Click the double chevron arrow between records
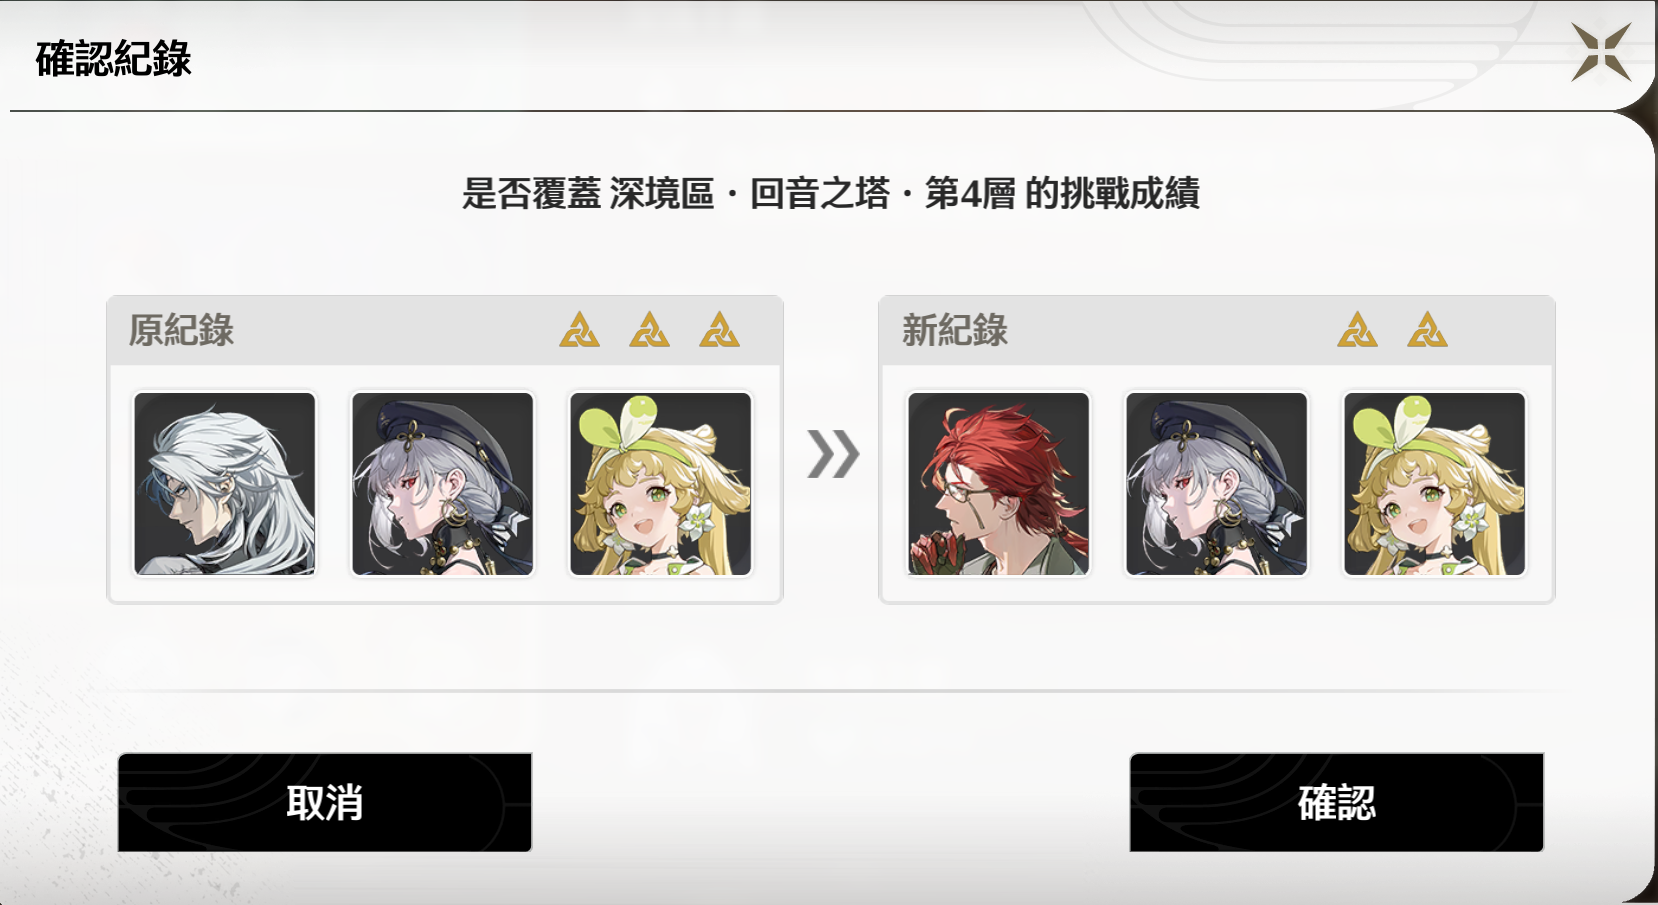 coord(833,454)
